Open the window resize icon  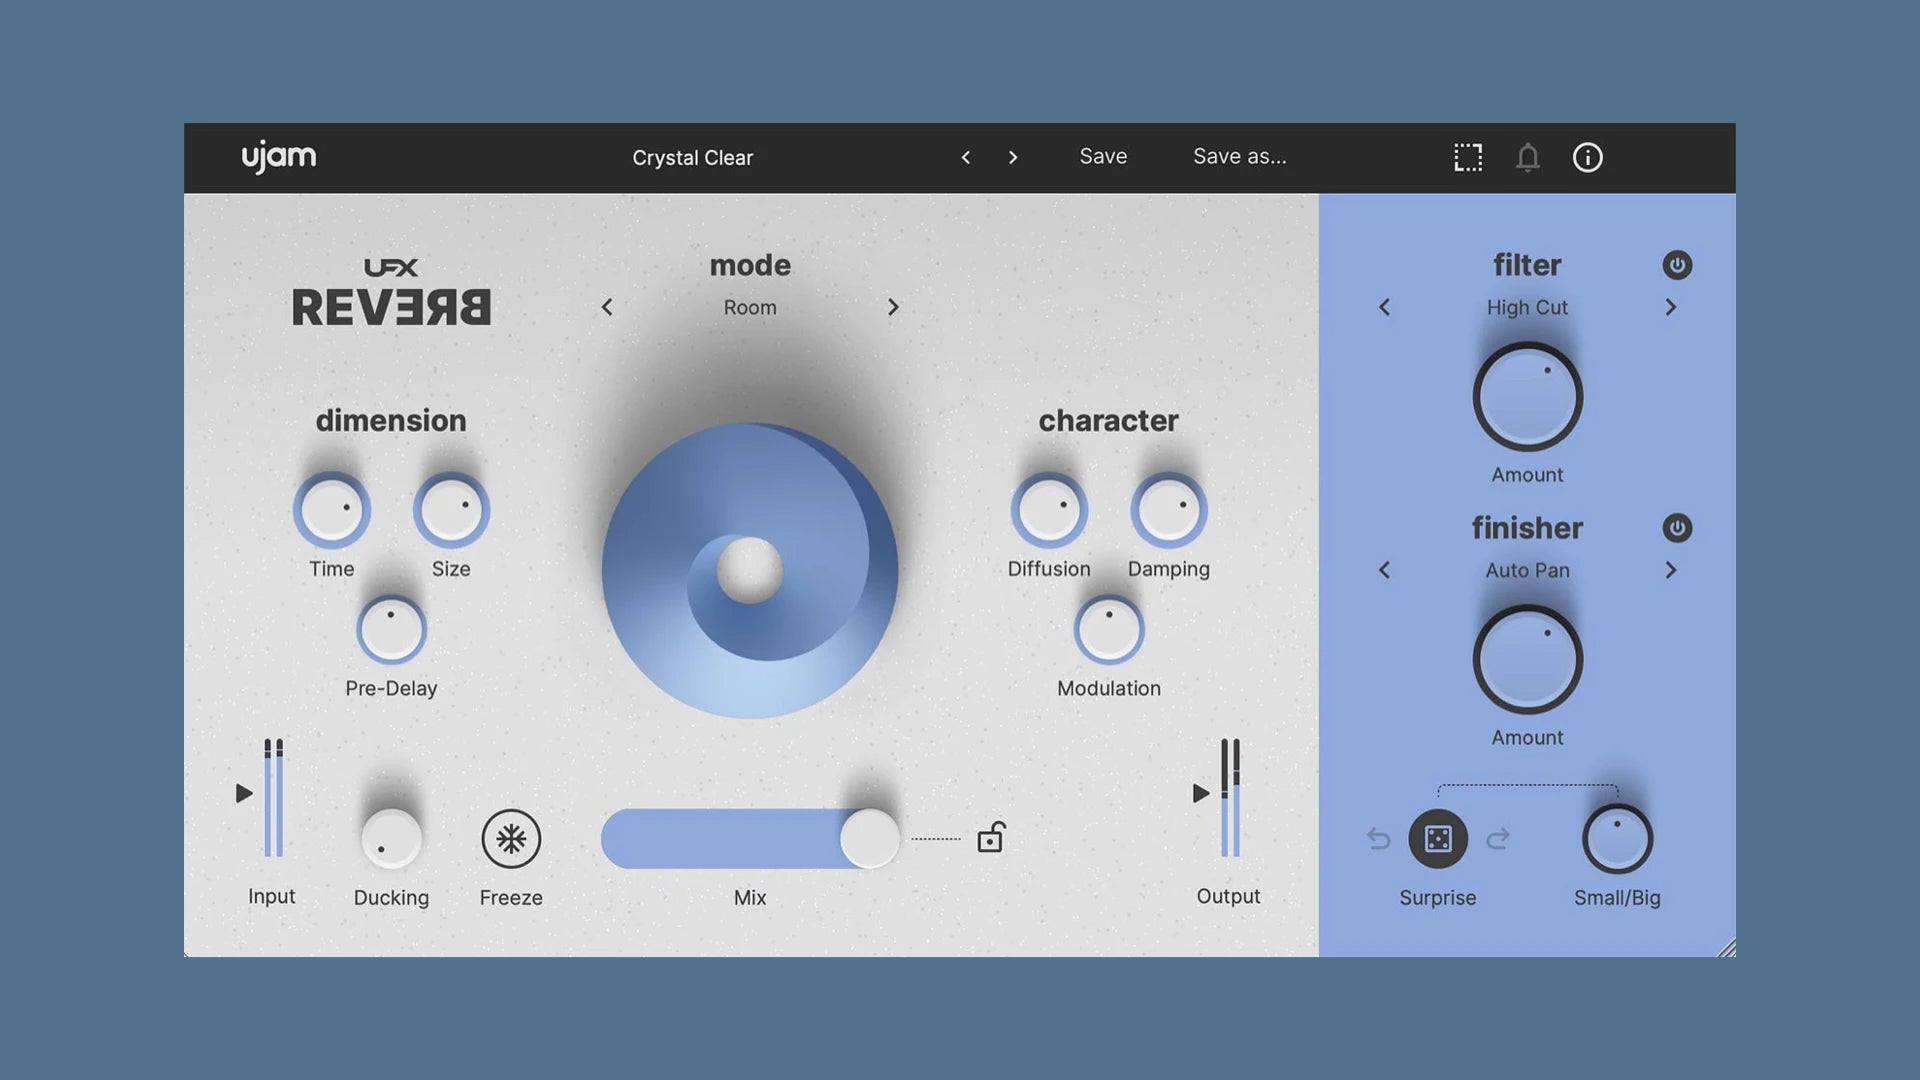tap(1466, 157)
